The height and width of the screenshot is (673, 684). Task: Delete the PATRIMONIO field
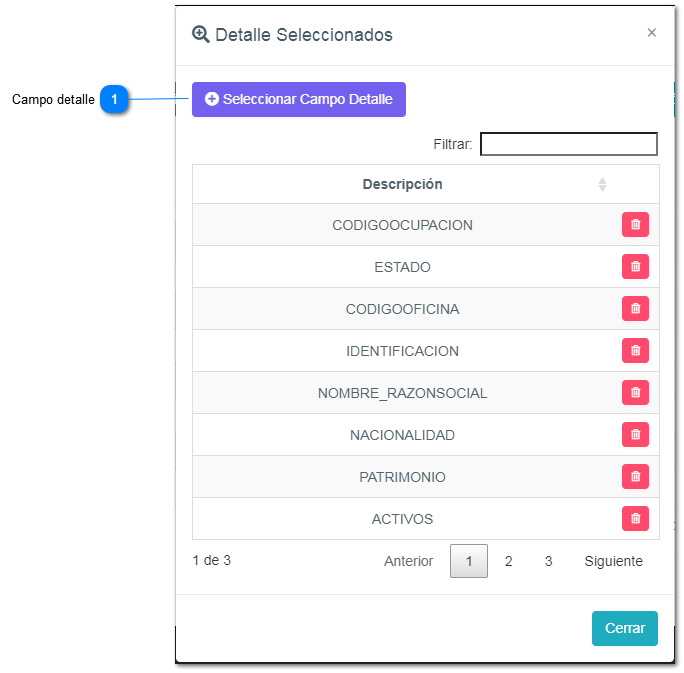(635, 477)
